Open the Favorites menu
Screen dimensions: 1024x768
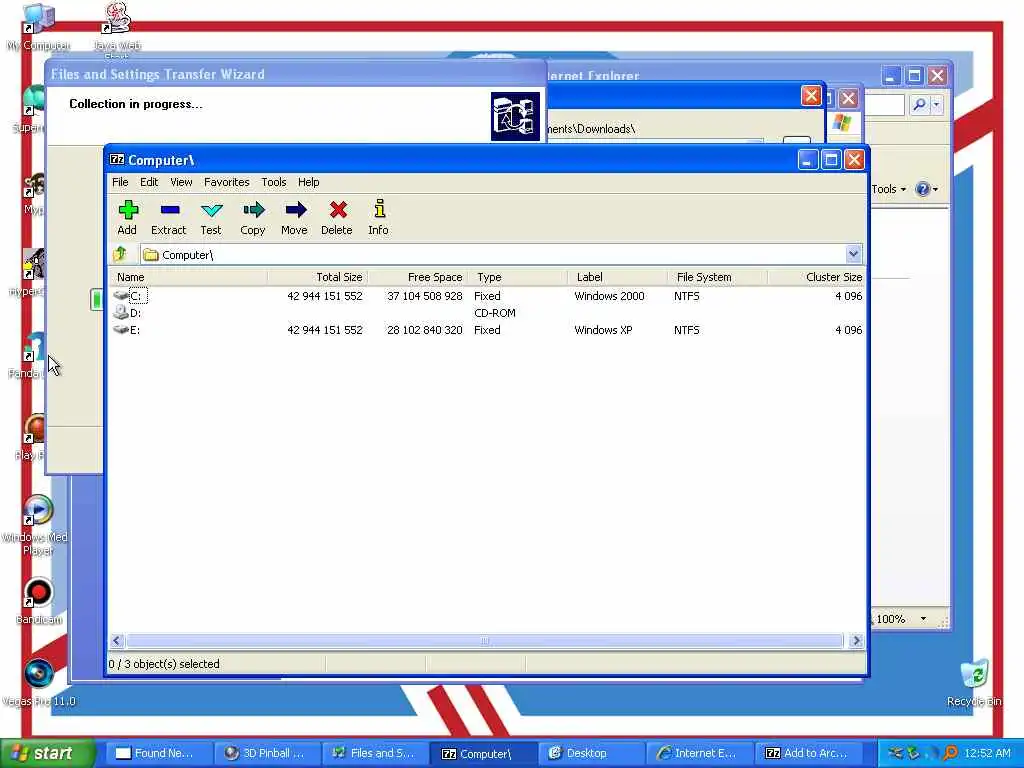(x=227, y=182)
